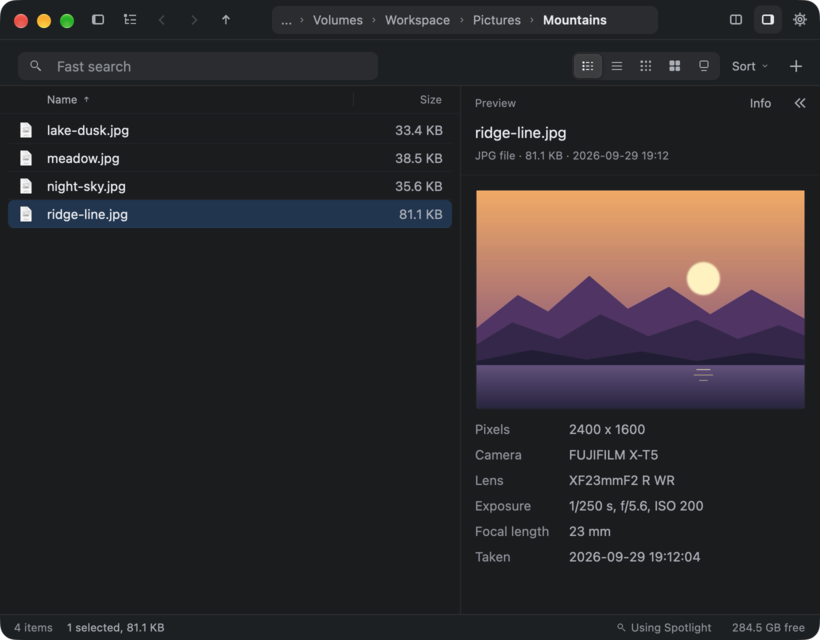Sort by the Name column header
The height and width of the screenshot is (640, 820).
[62, 100]
